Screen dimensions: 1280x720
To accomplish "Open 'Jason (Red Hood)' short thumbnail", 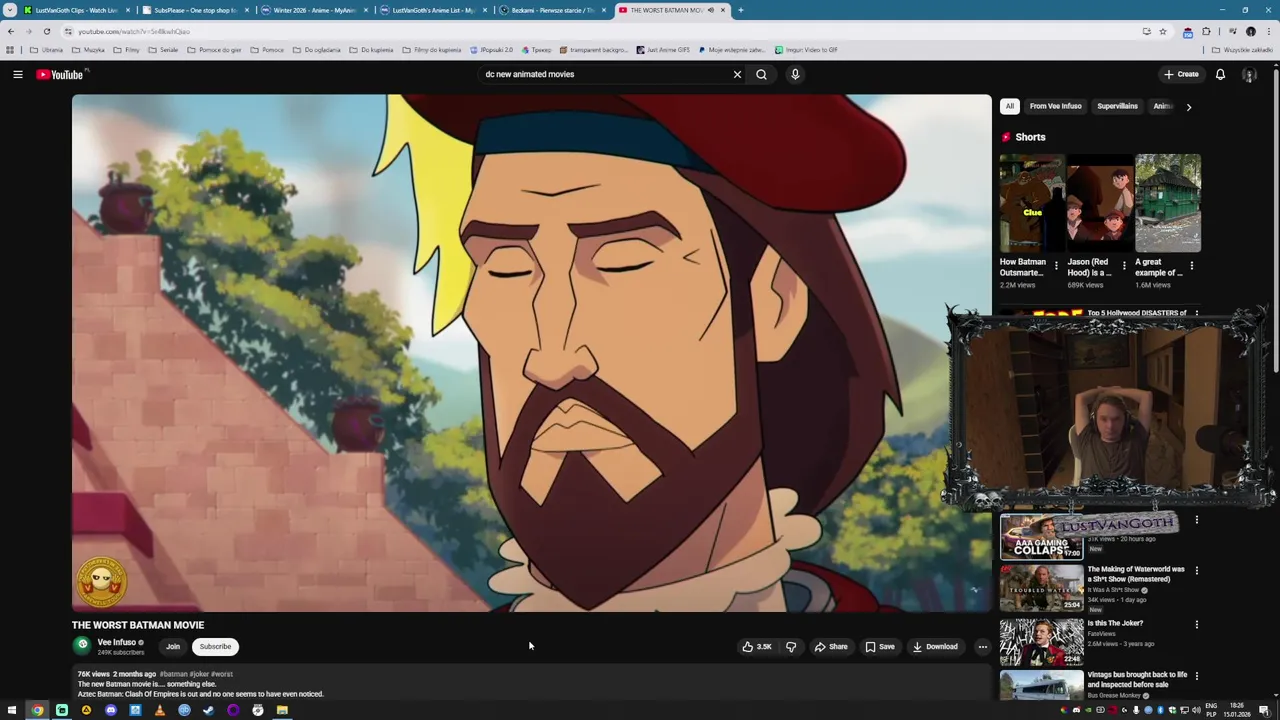I will click(1100, 203).
